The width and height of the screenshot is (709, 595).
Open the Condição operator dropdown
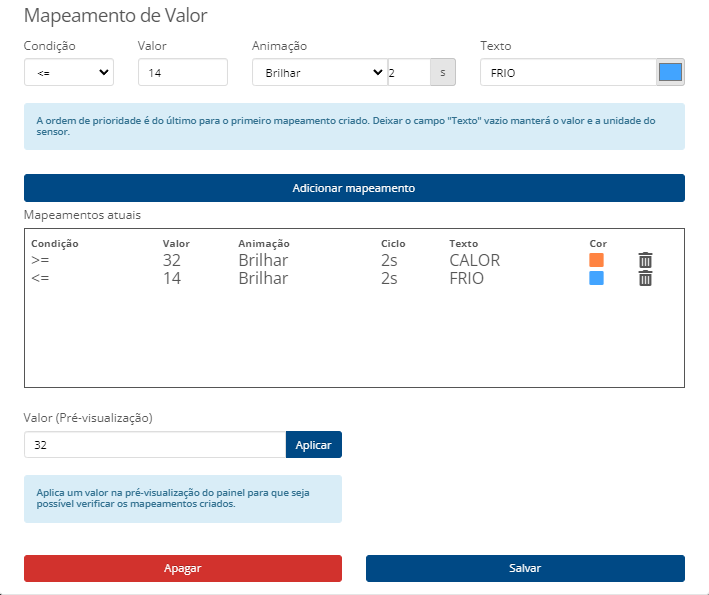click(x=69, y=72)
